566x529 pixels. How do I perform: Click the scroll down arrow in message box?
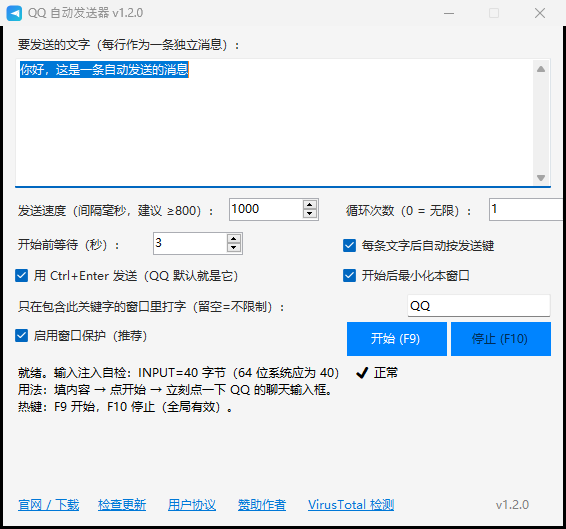[541, 178]
